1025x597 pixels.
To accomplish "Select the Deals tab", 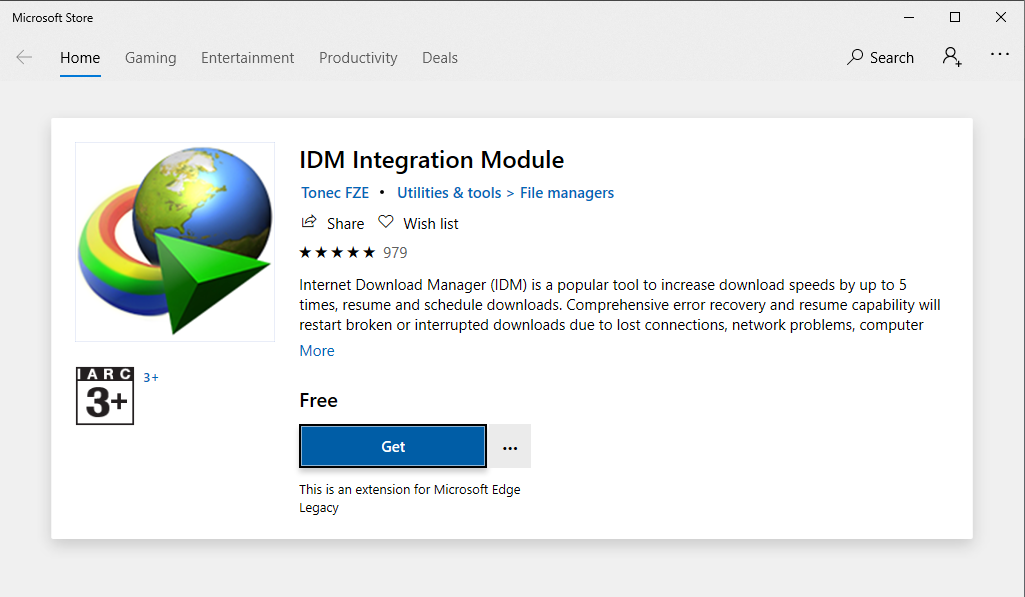I will click(440, 58).
